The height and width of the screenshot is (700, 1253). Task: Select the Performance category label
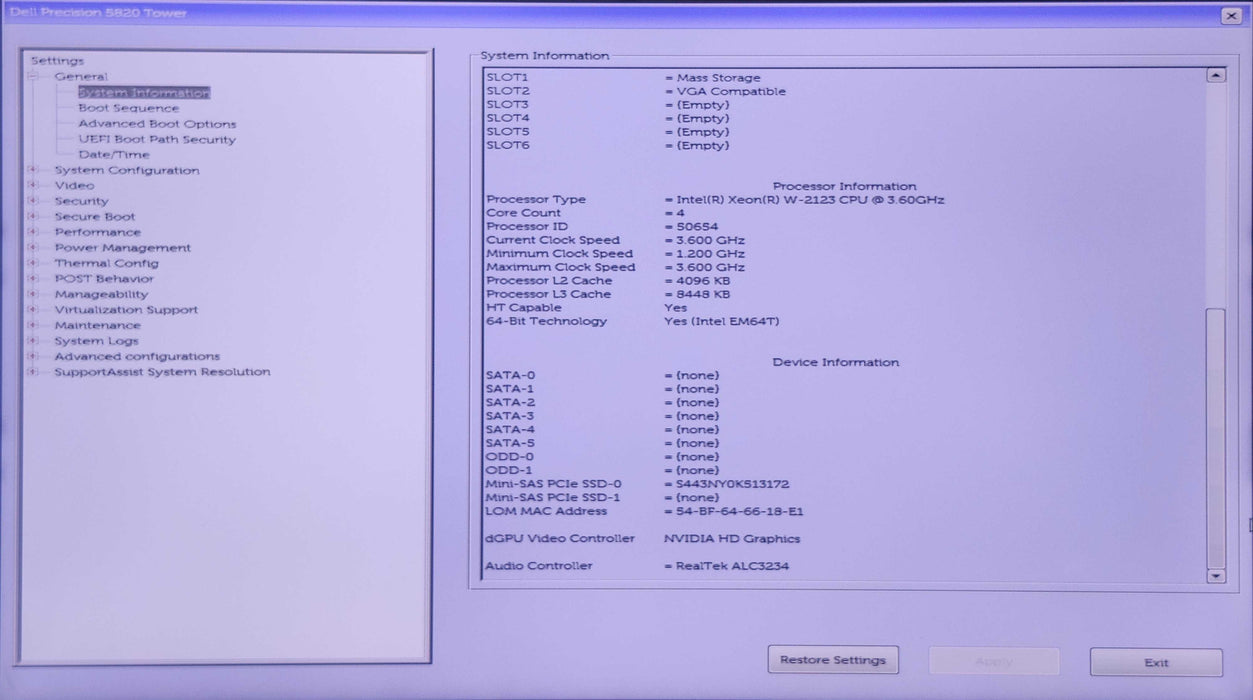tap(98, 232)
